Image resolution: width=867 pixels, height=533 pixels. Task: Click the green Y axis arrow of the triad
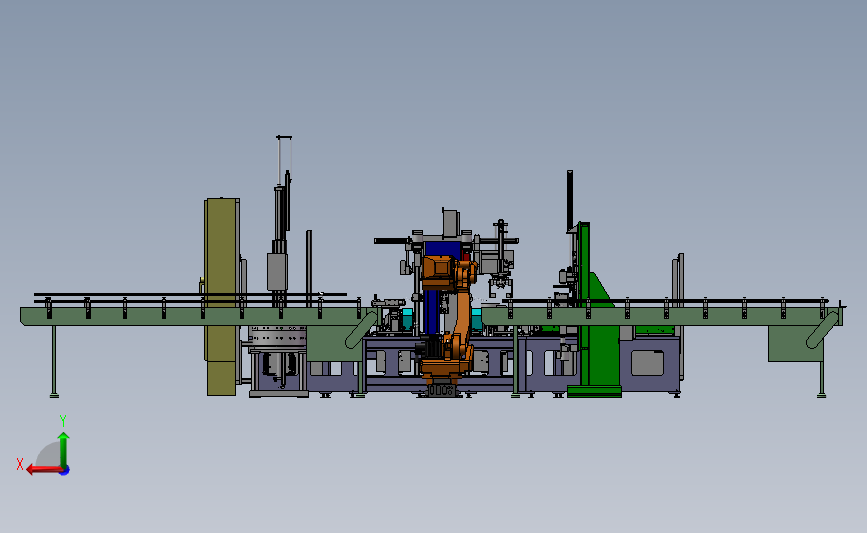coord(64,450)
